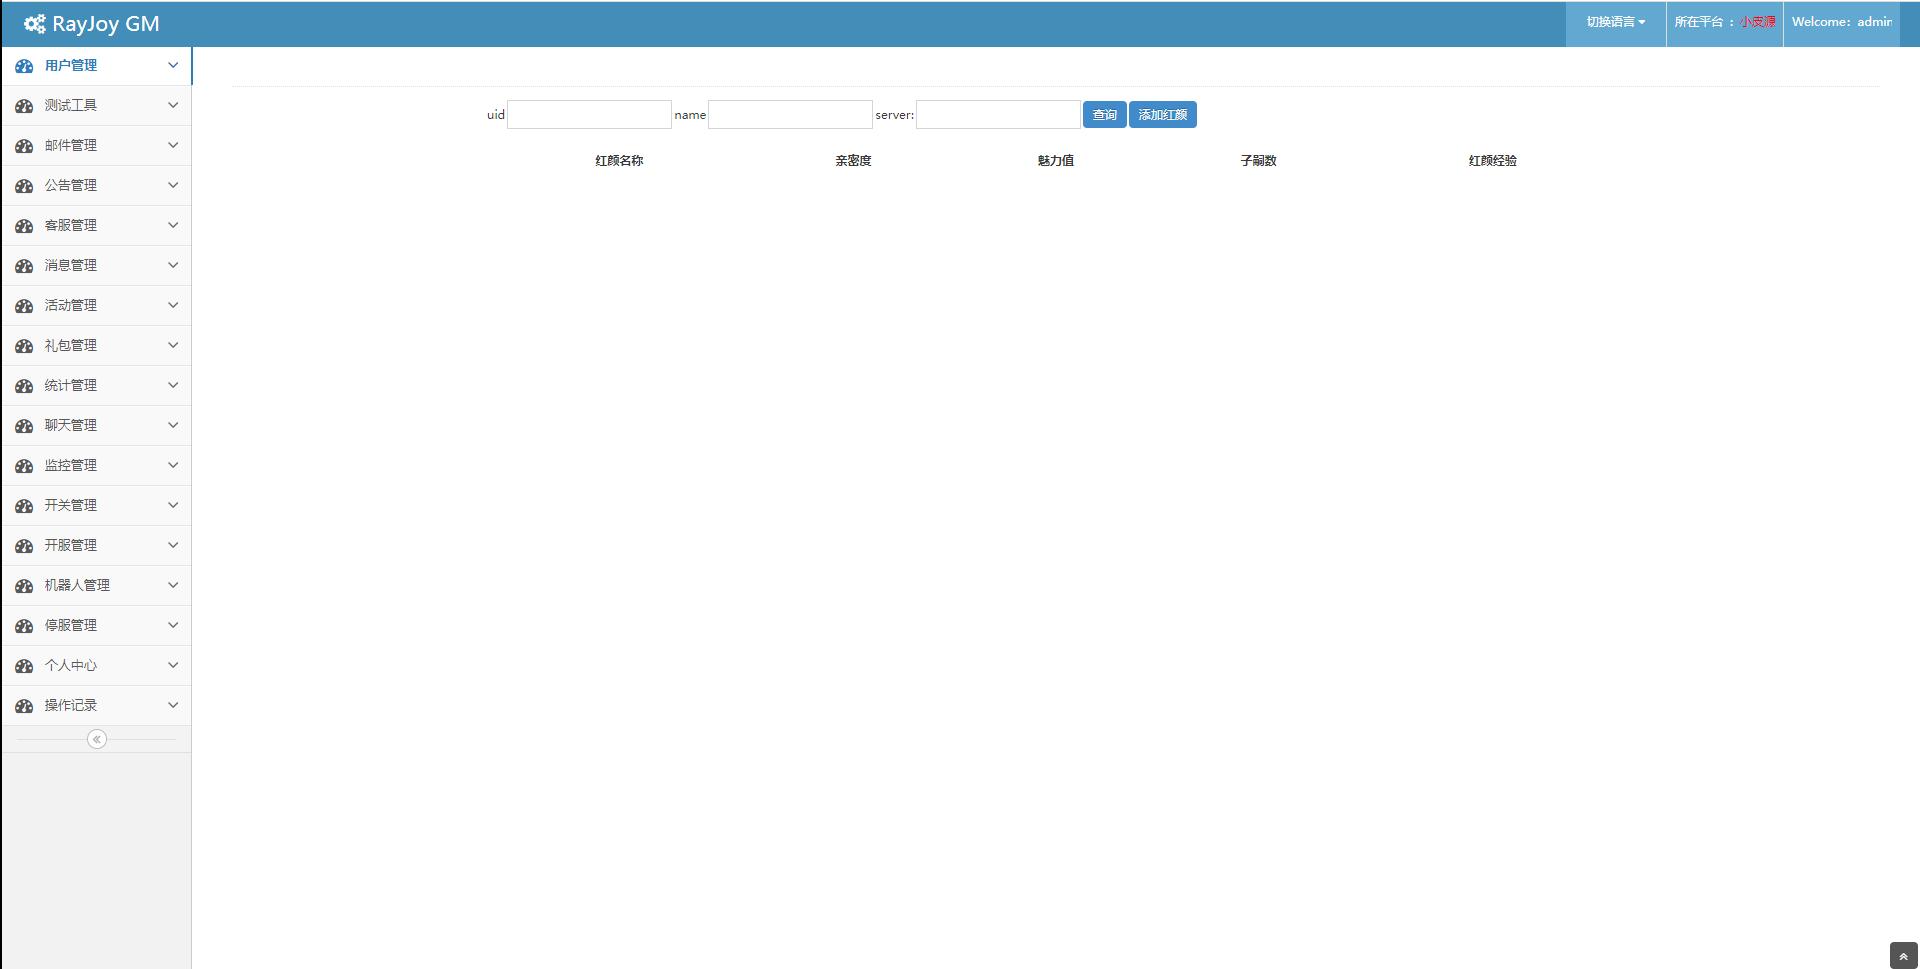Open 礼包管理 via its sidebar icon
Viewport: 1920px width, 969px height.
[x=23, y=345]
